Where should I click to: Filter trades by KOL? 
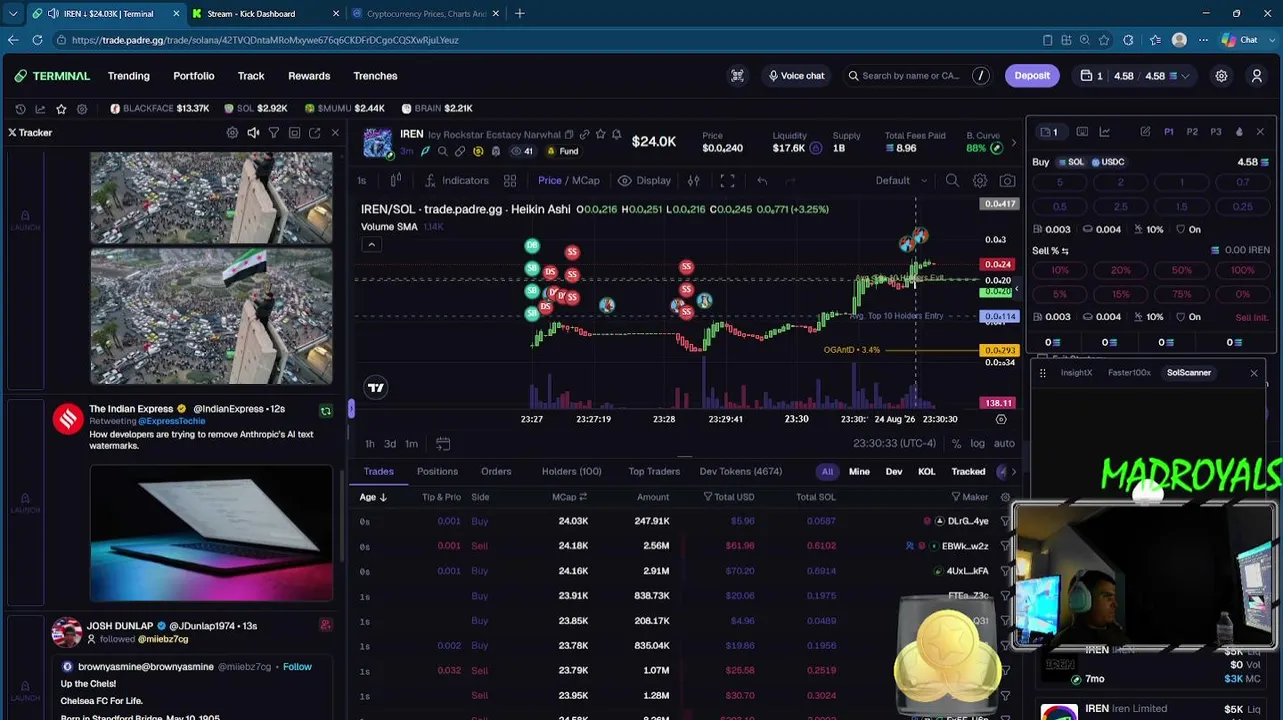(926, 471)
